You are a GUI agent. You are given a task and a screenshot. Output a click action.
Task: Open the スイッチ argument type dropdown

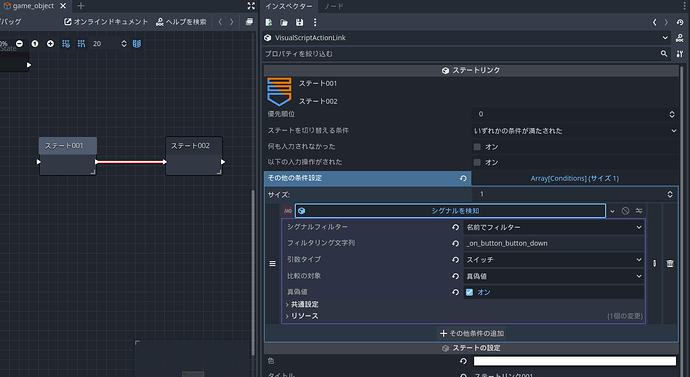[554, 260]
